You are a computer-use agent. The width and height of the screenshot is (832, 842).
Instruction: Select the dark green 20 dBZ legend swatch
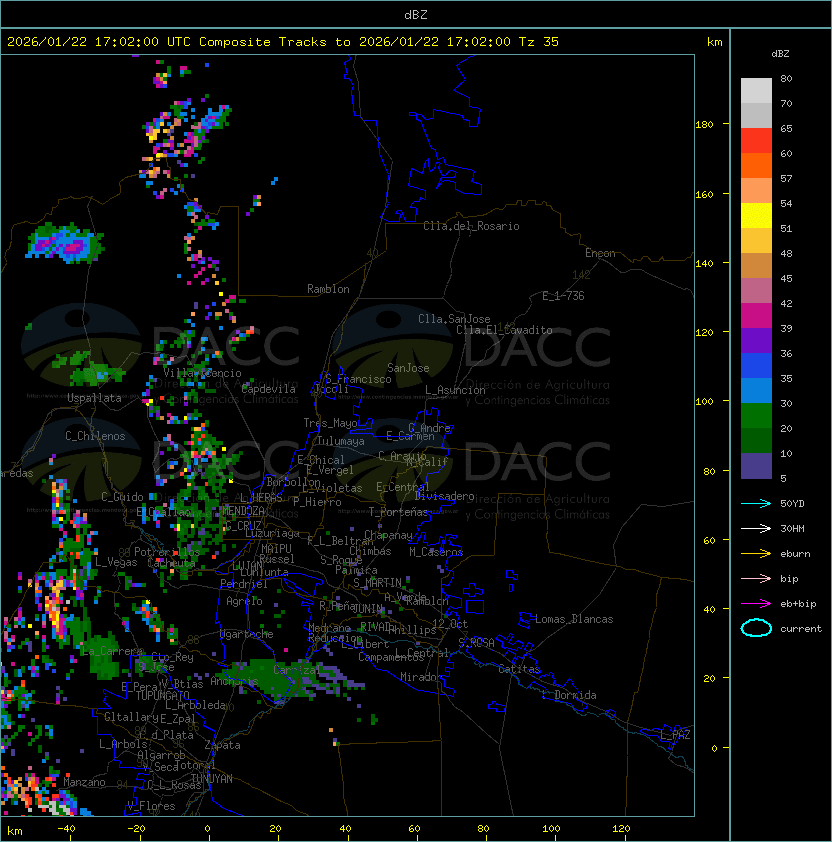(x=756, y=440)
